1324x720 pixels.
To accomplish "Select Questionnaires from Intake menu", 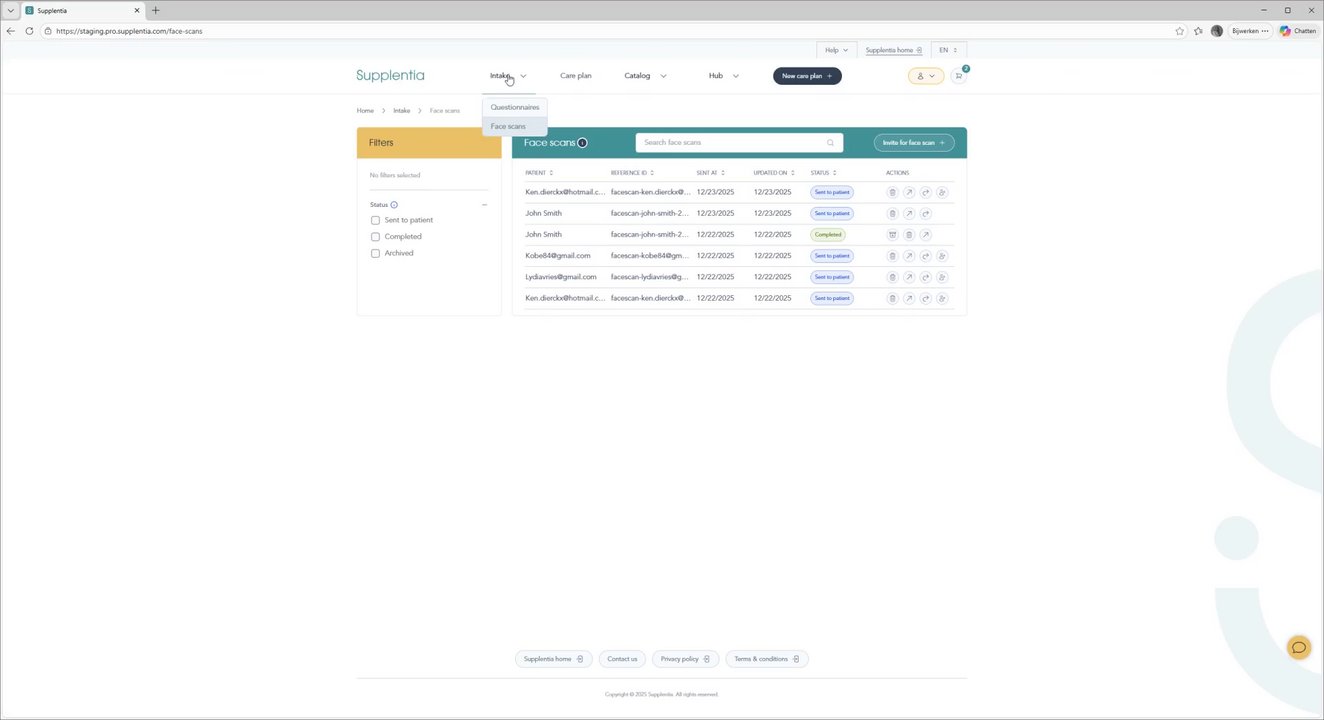I will [x=515, y=107].
